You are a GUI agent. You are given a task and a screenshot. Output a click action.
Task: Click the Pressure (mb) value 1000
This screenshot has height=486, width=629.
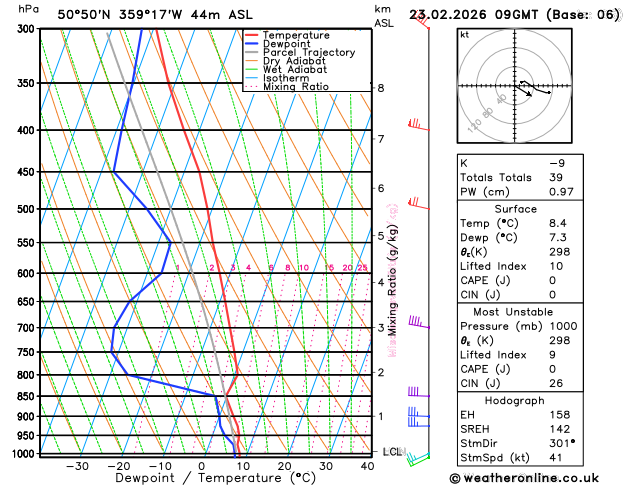564,326
